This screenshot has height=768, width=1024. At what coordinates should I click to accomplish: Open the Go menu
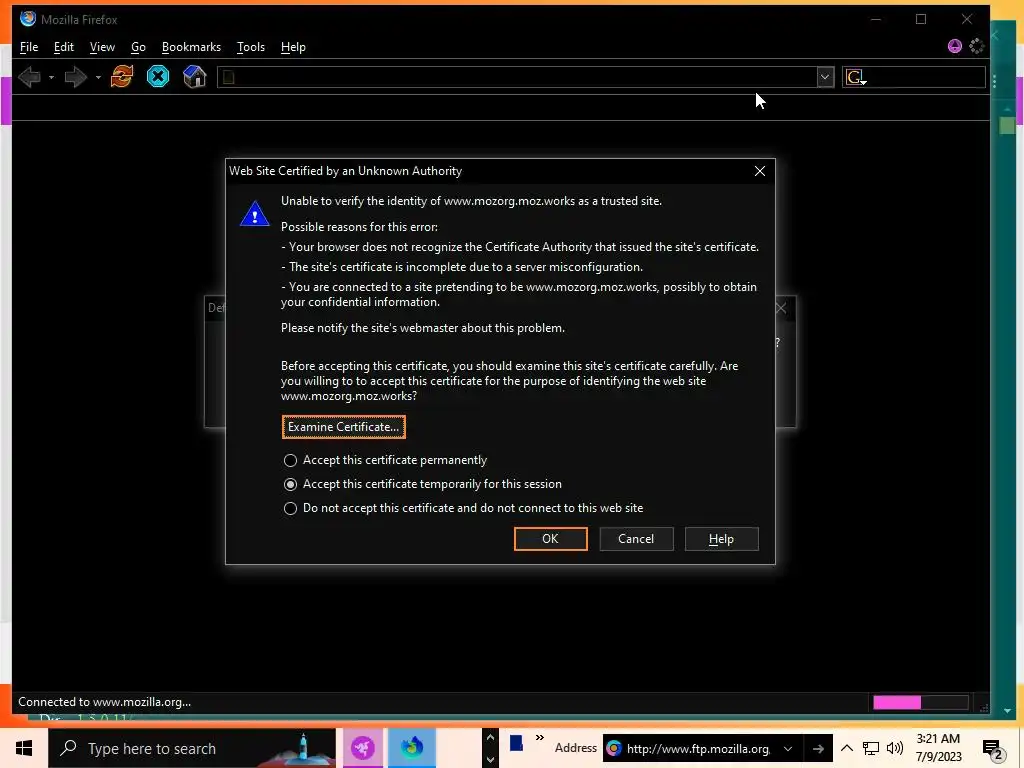[138, 47]
